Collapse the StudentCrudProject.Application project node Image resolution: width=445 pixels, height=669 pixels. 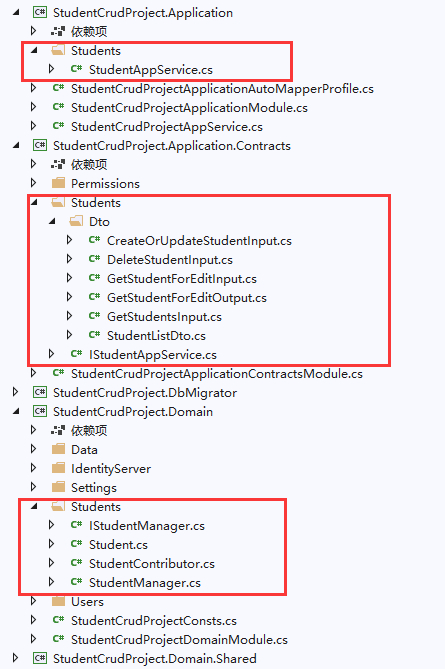(x=16, y=12)
